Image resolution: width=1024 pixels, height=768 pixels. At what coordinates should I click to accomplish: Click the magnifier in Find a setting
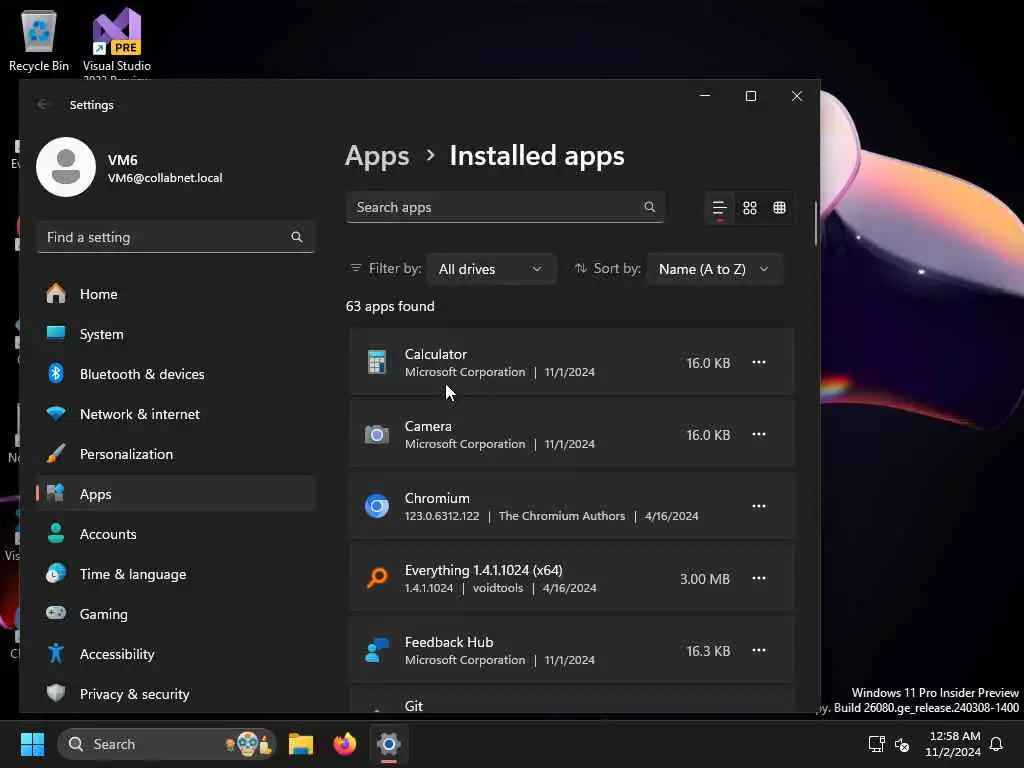coord(296,237)
